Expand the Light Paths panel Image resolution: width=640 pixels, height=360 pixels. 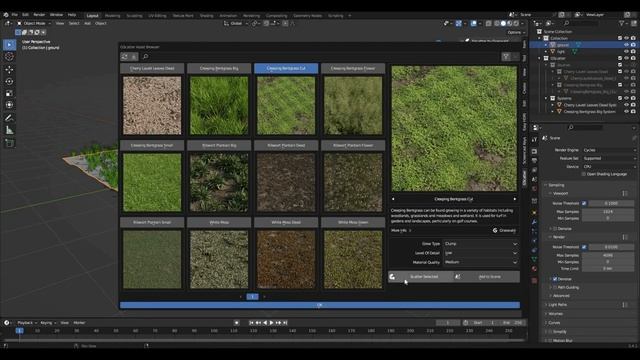tap(557, 305)
